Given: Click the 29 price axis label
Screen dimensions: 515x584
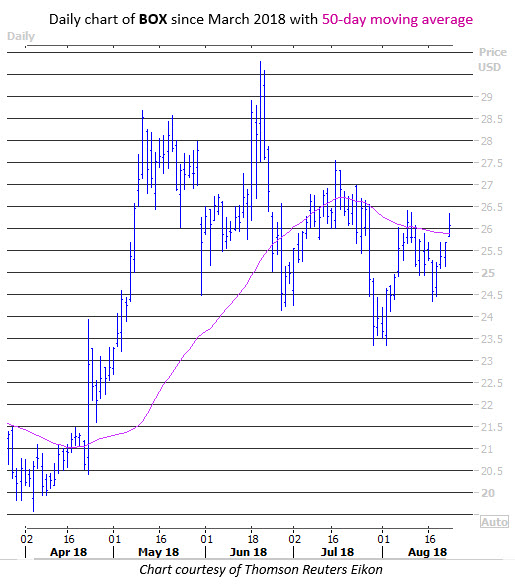Looking at the screenshot, I should click(x=486, y=97).
